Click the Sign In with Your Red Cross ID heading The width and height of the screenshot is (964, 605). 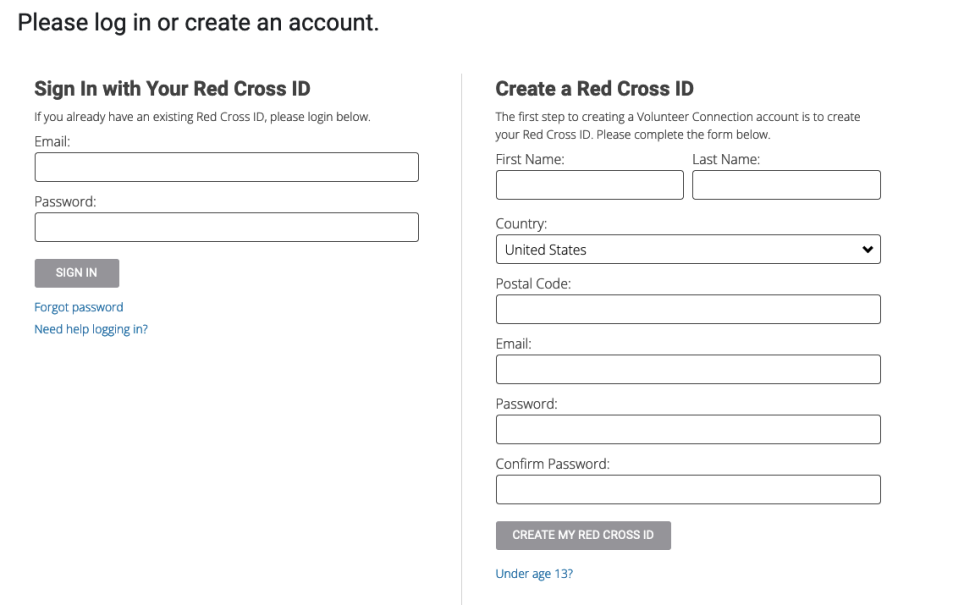(172, 90)
